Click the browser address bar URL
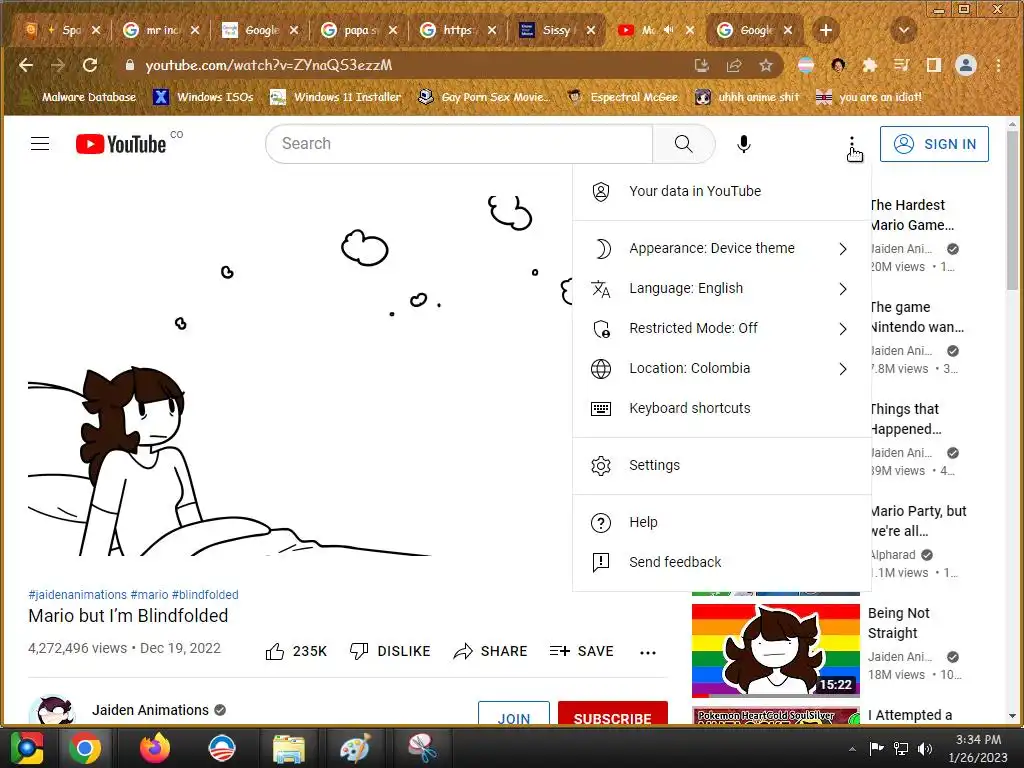This screenshot has height=768, width=1024. tap(268, 65)
